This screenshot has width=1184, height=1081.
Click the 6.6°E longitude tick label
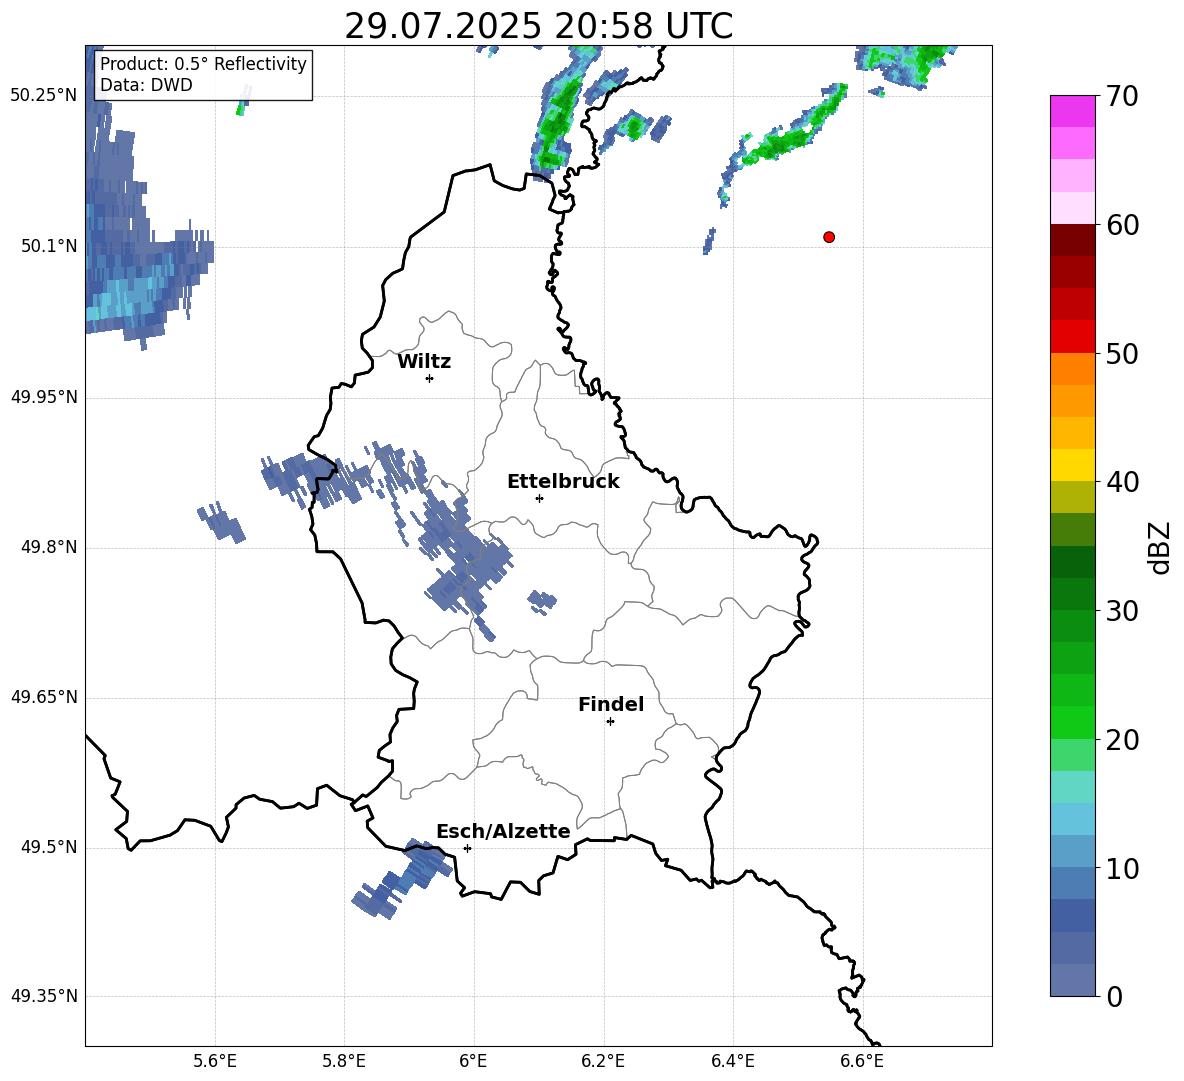862,1061
